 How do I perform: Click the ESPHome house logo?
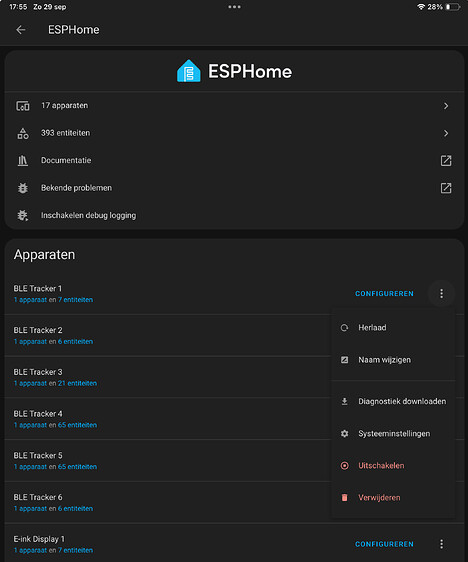point(188,71)
